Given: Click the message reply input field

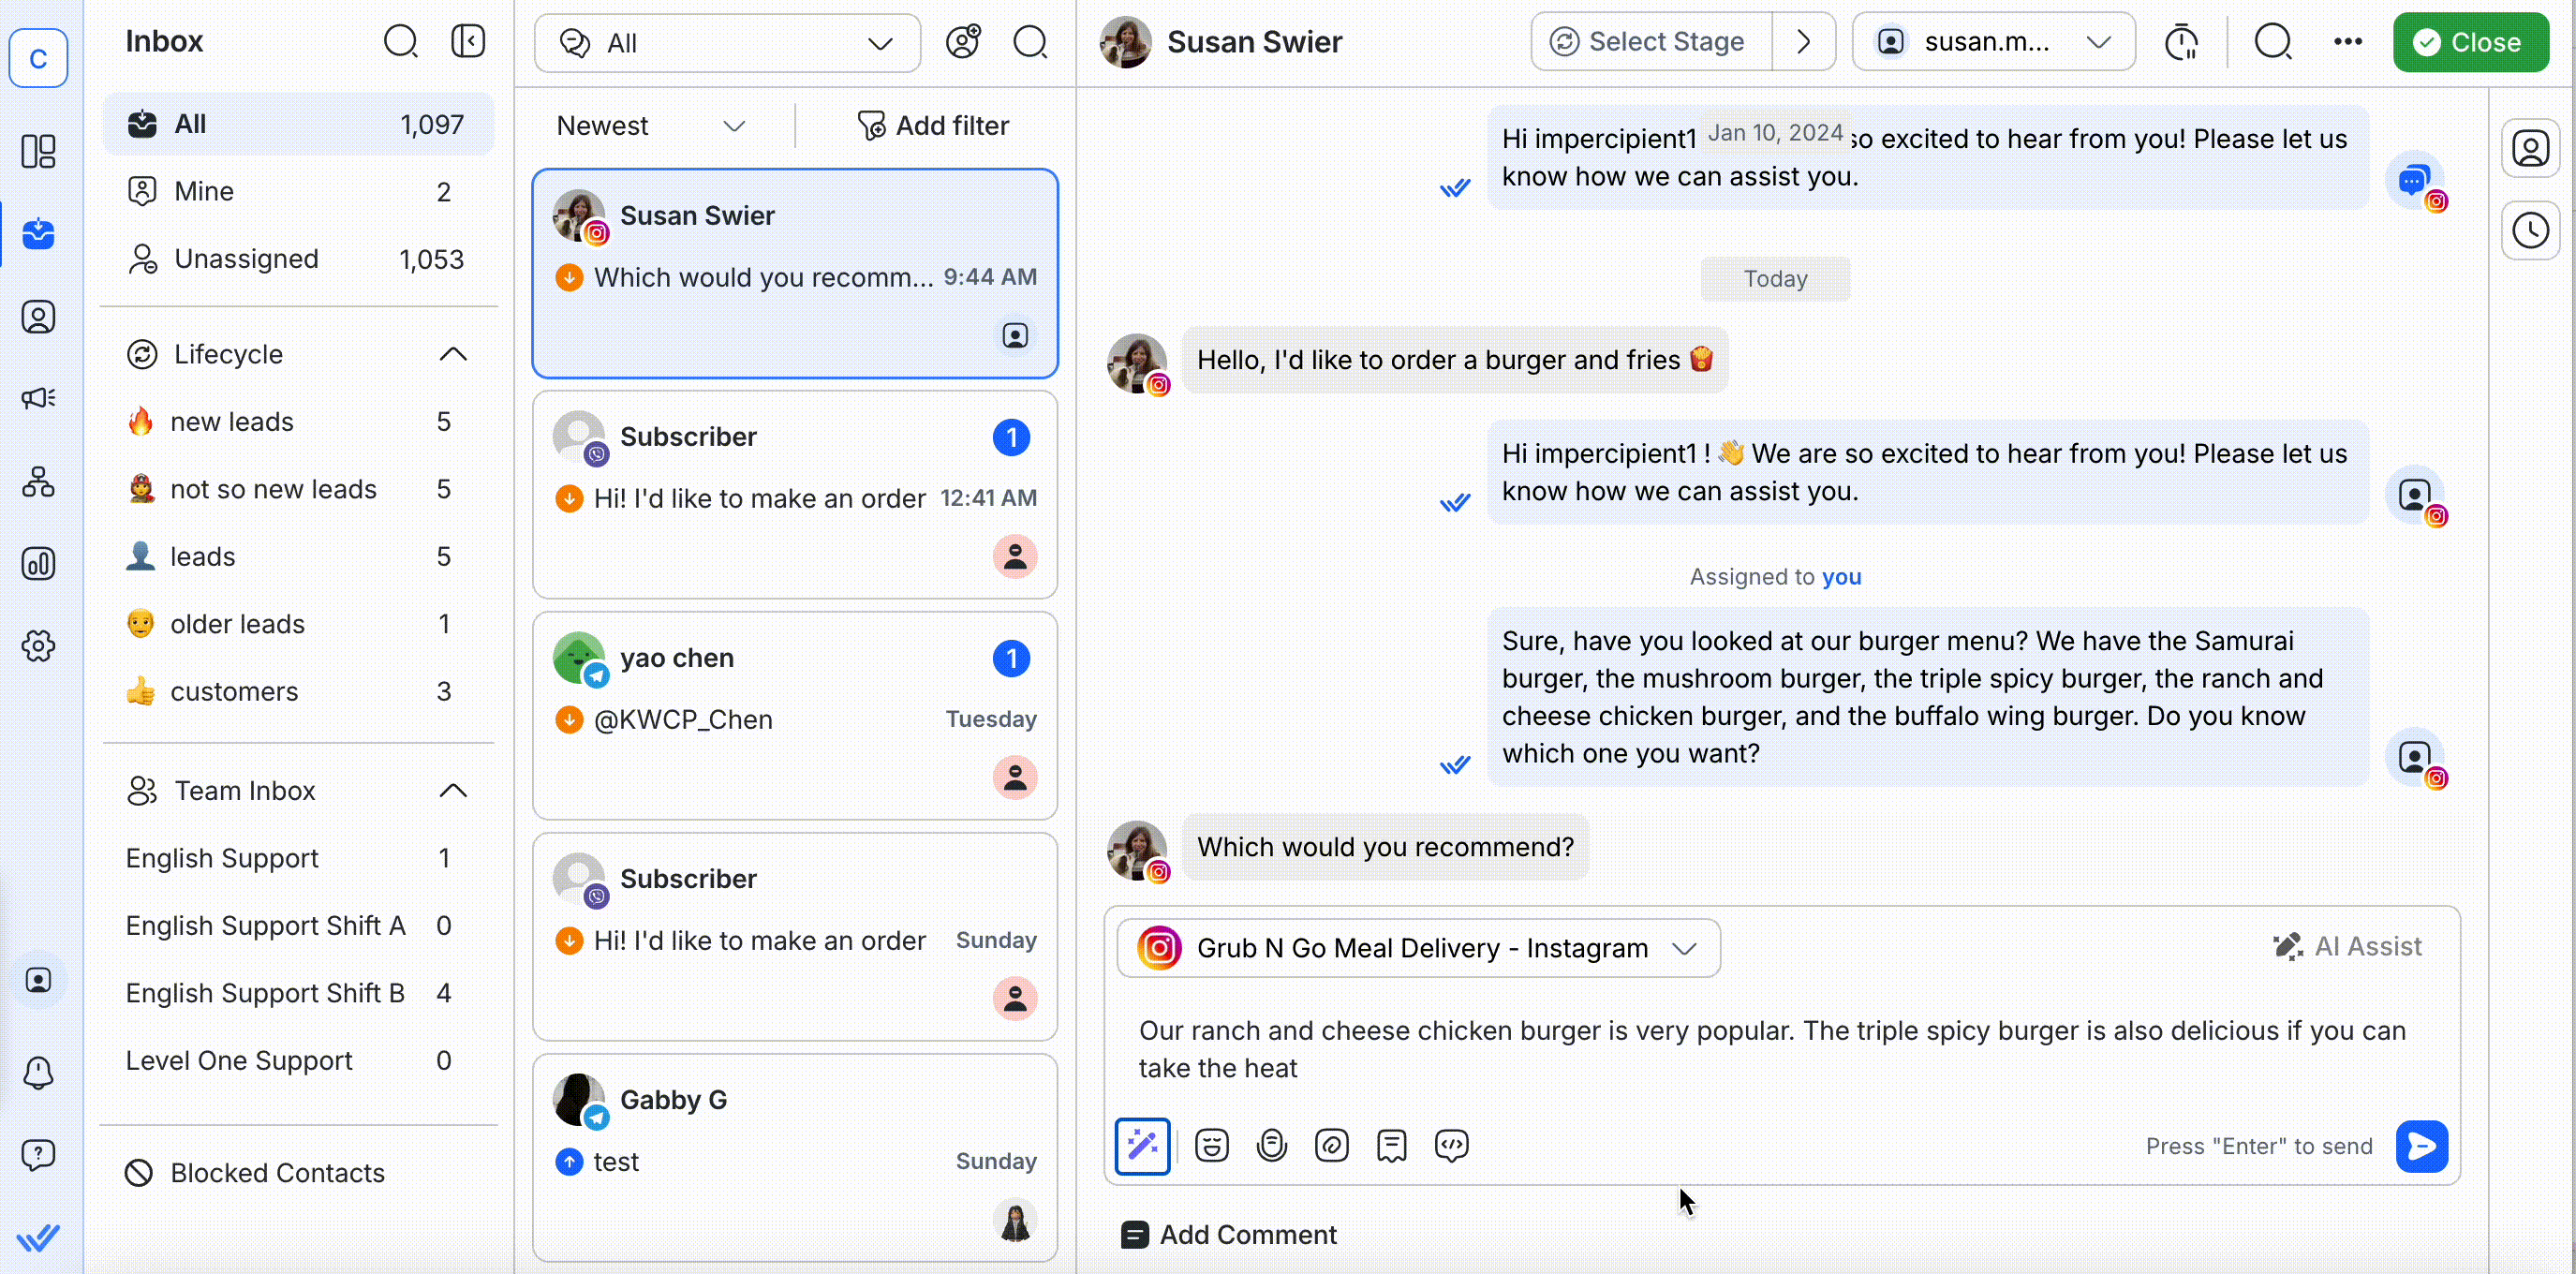Looking at the screenshot, I should point(1700,1050).
